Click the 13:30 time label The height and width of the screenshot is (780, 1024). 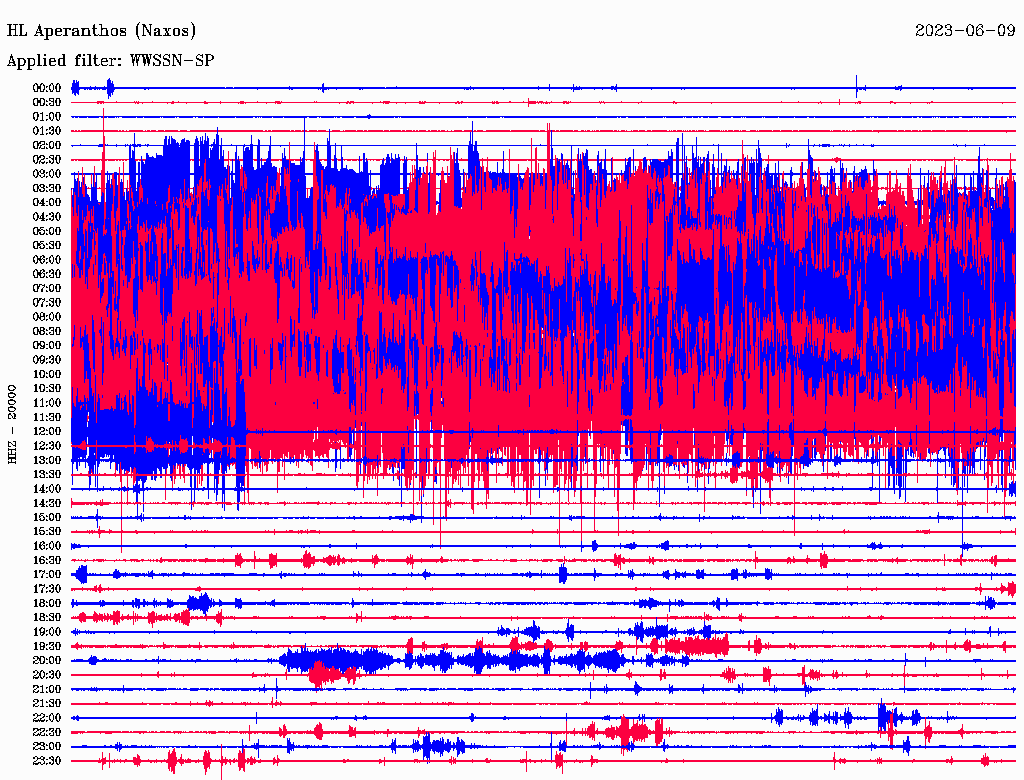point(47,474)
